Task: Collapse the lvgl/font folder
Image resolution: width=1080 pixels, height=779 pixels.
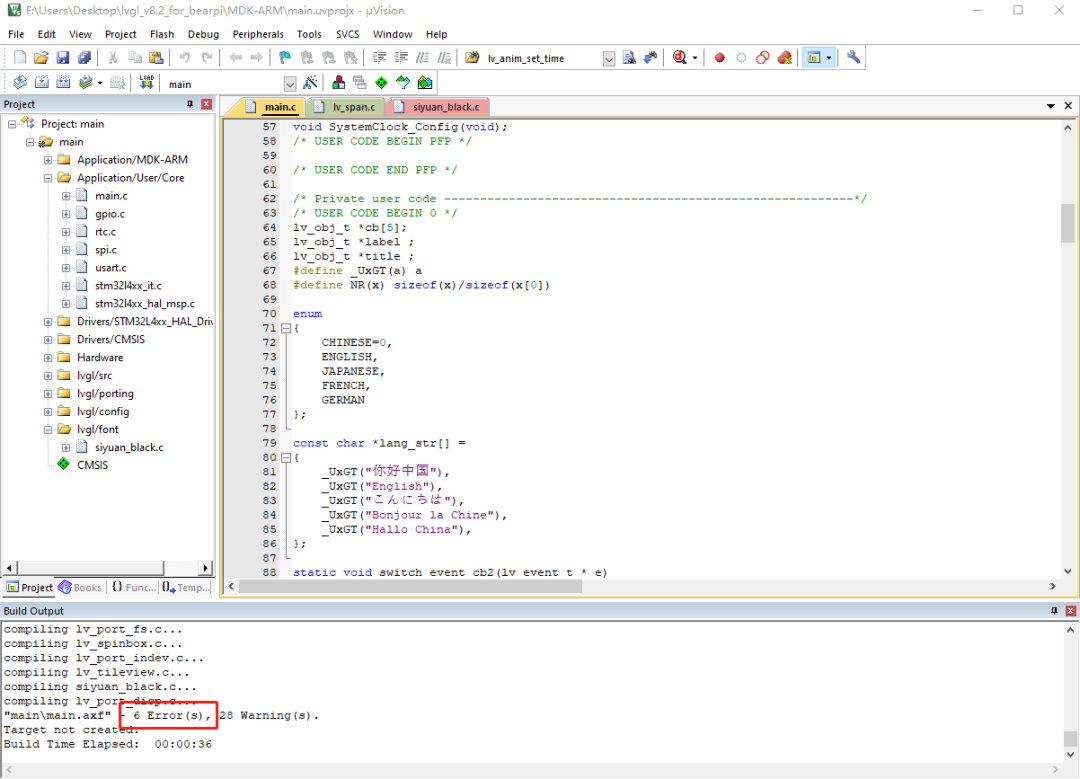Action: tap(48, 429)
